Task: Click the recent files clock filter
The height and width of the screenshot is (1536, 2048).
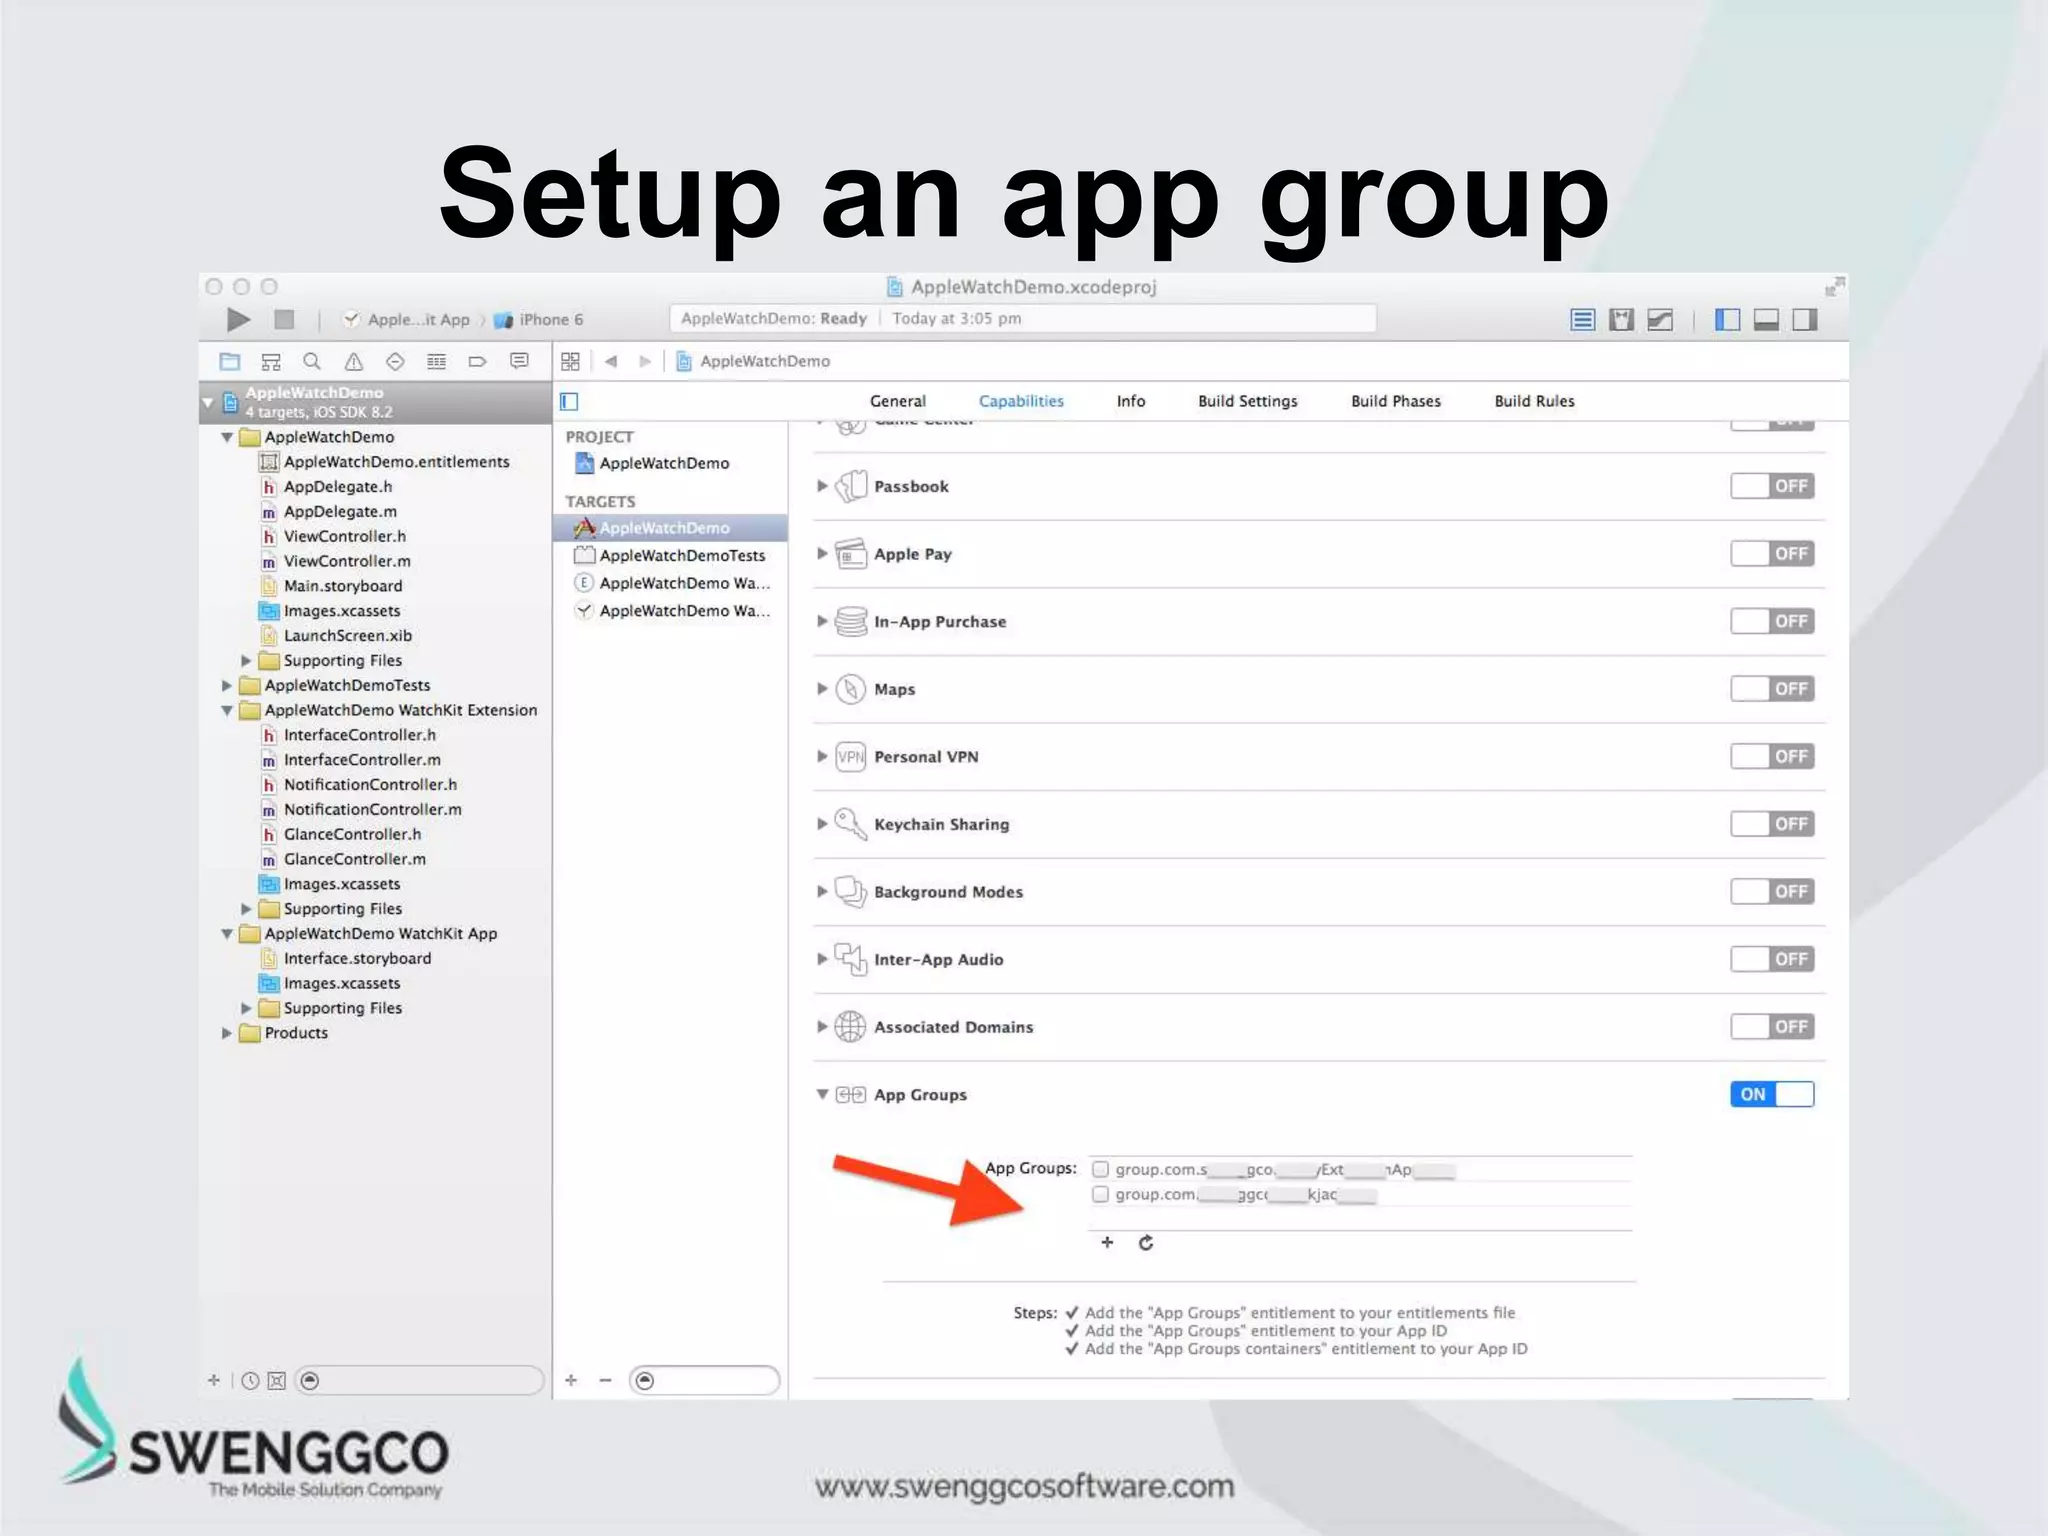Action: click(x=250, y=1381)
